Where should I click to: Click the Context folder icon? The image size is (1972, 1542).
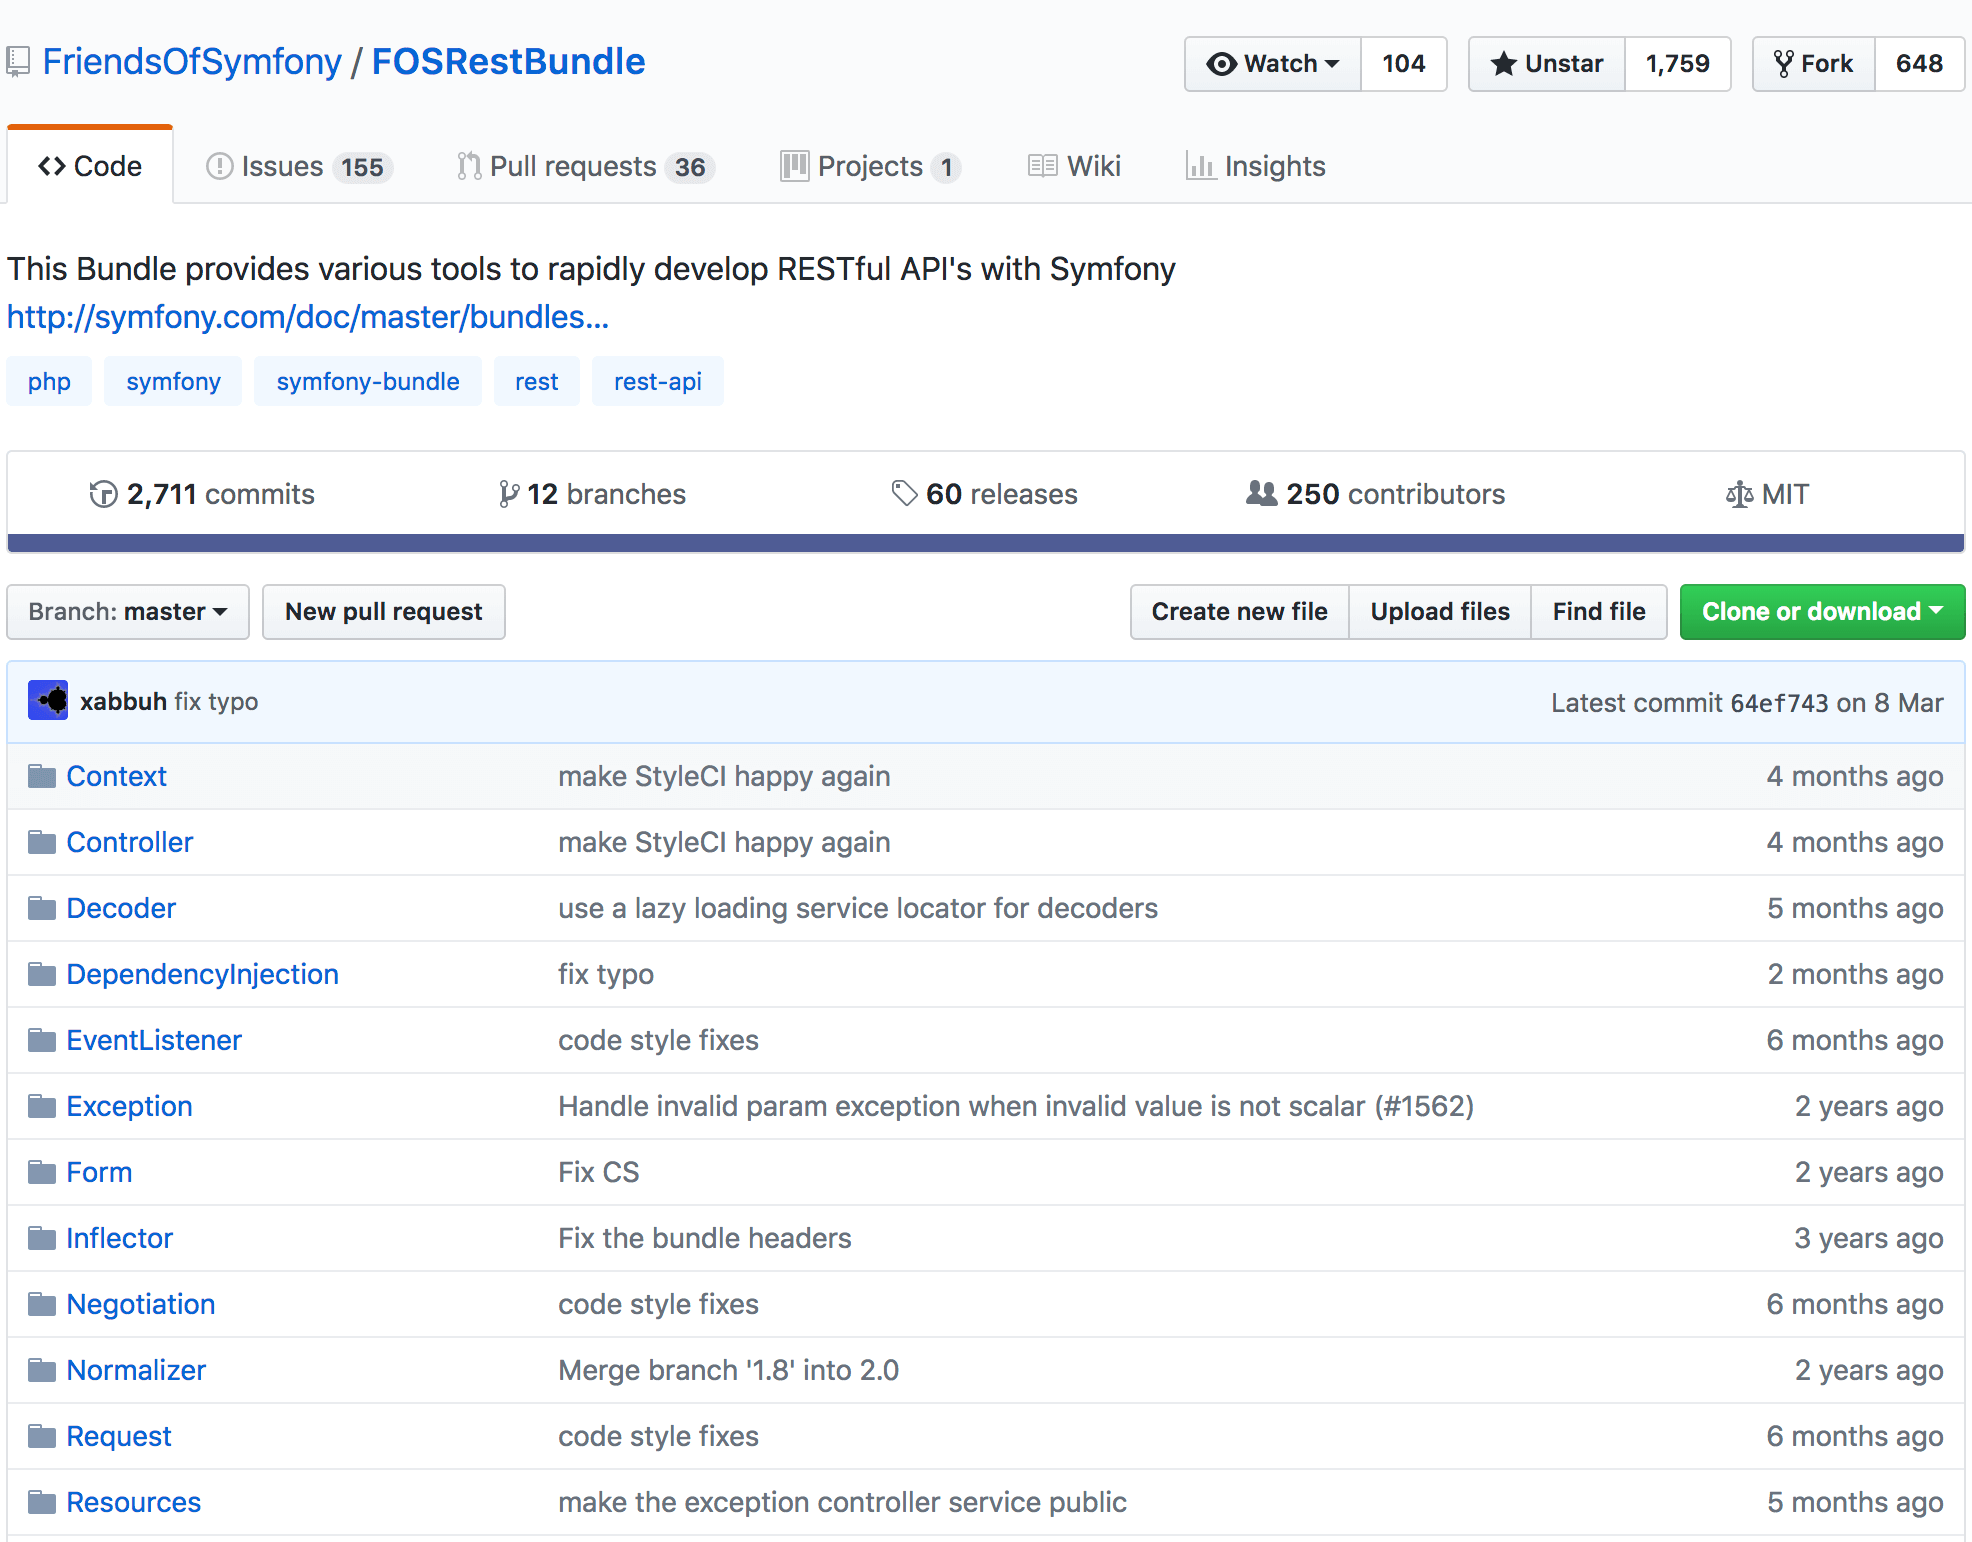click(42, 776)
